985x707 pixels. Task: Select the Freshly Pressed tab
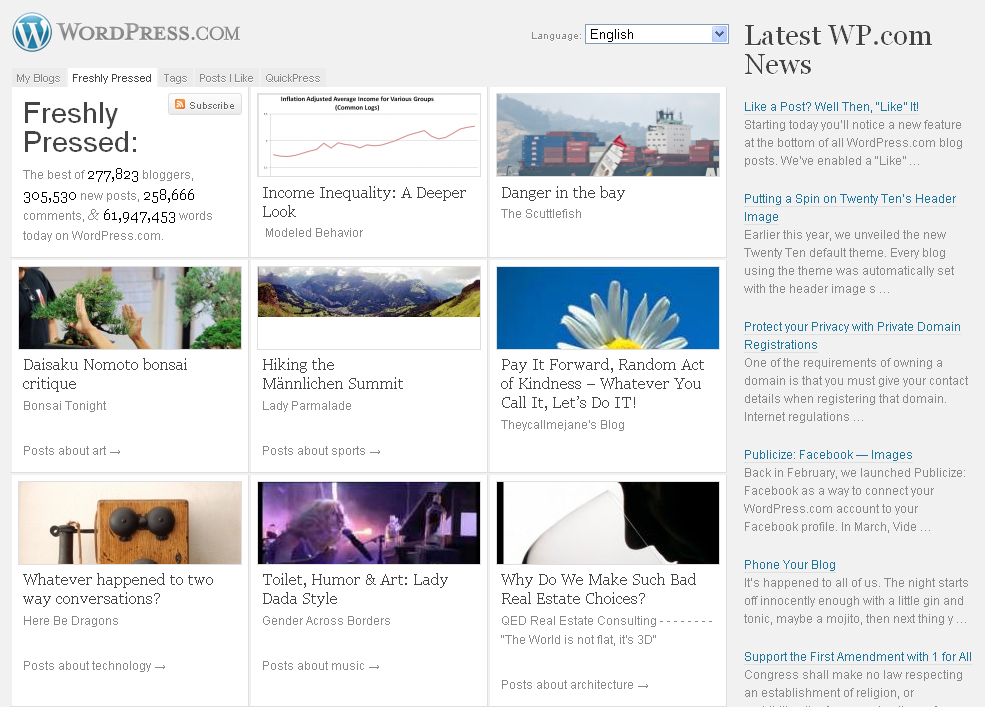[x=112, y=78]
